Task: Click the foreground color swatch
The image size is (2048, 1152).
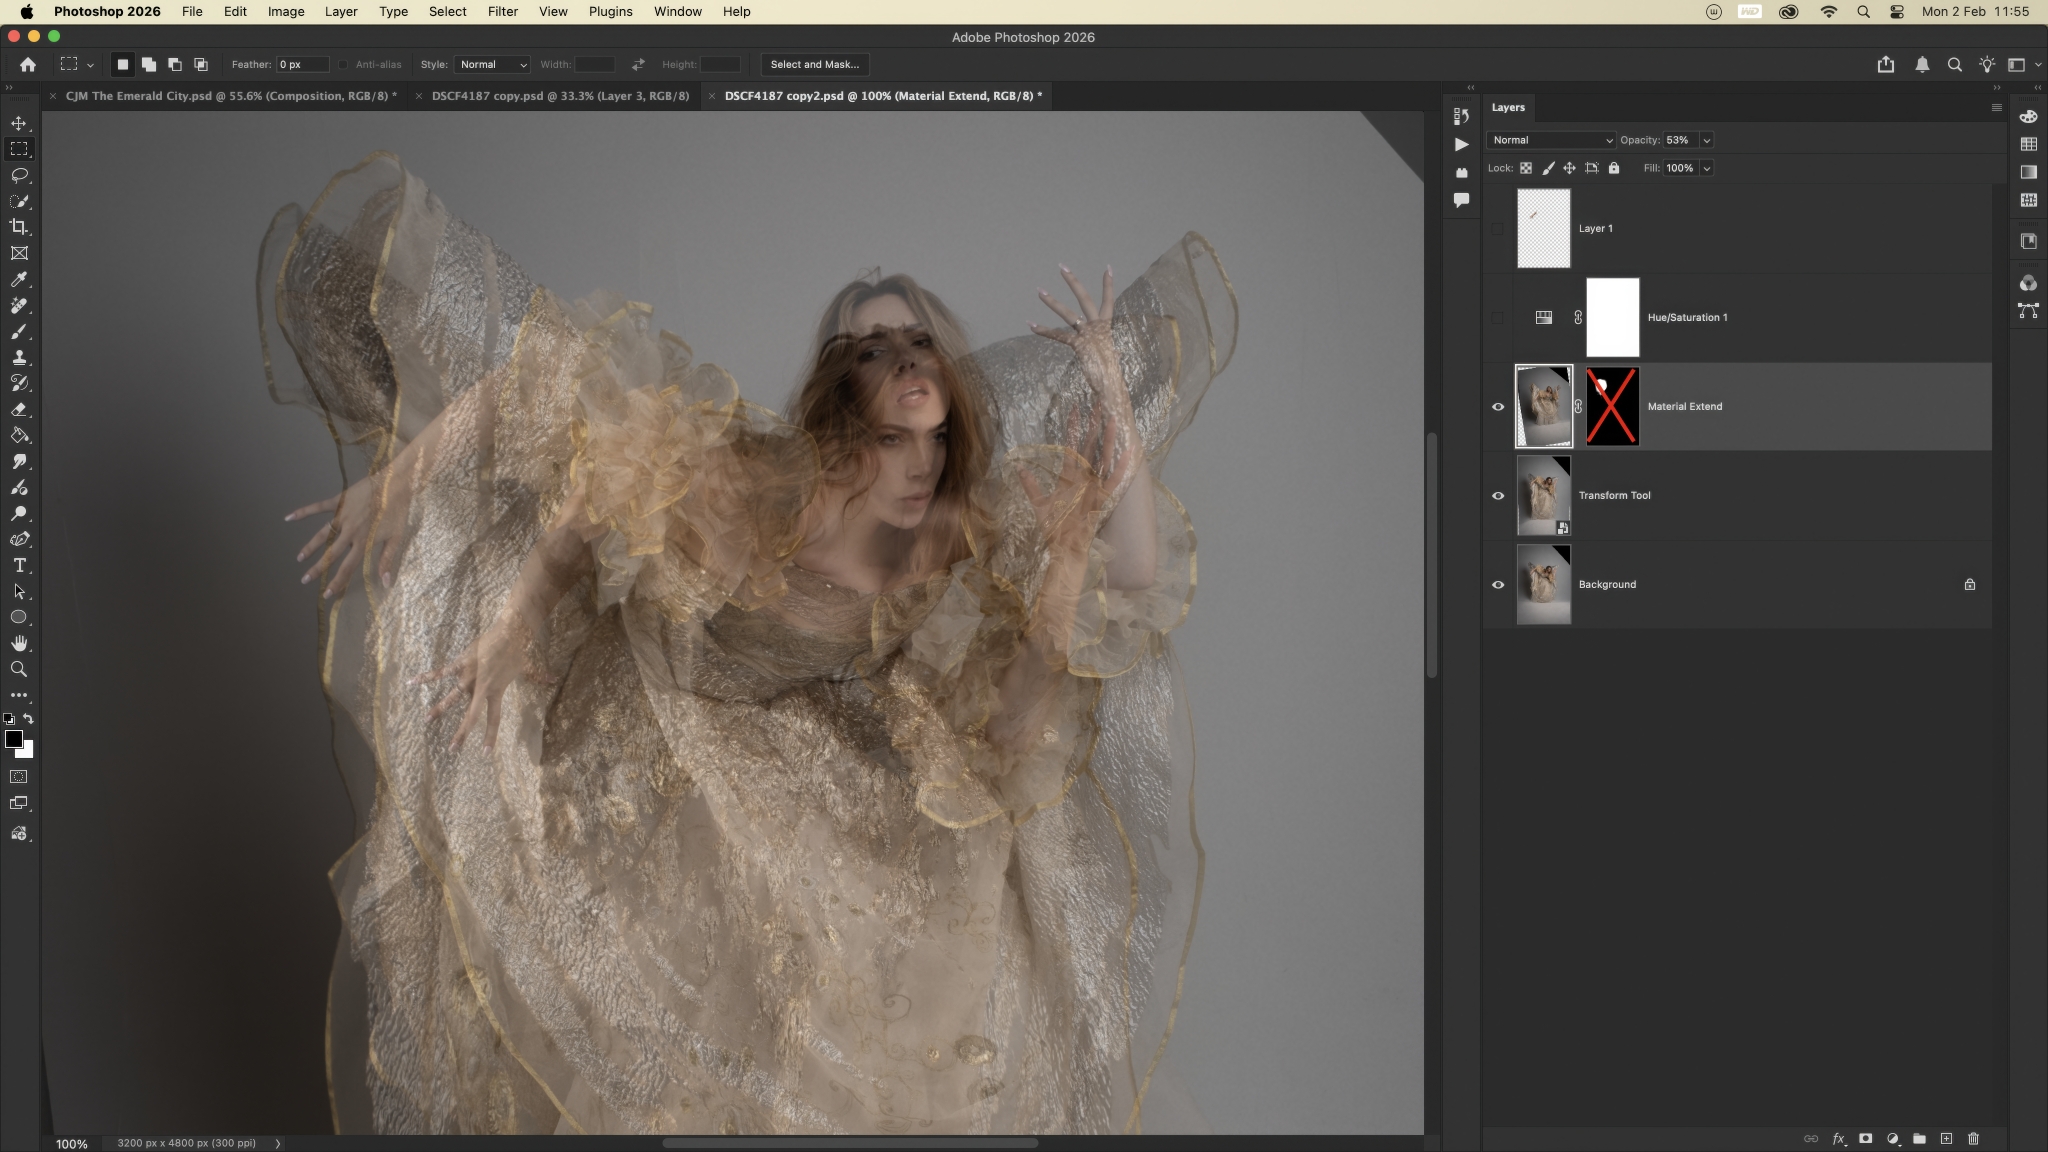Action: 13,739
